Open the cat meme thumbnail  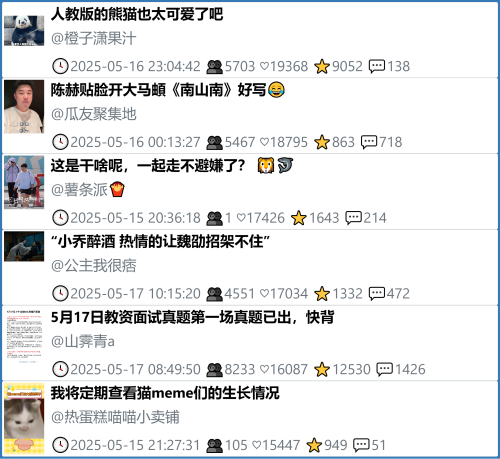(24, 419)
